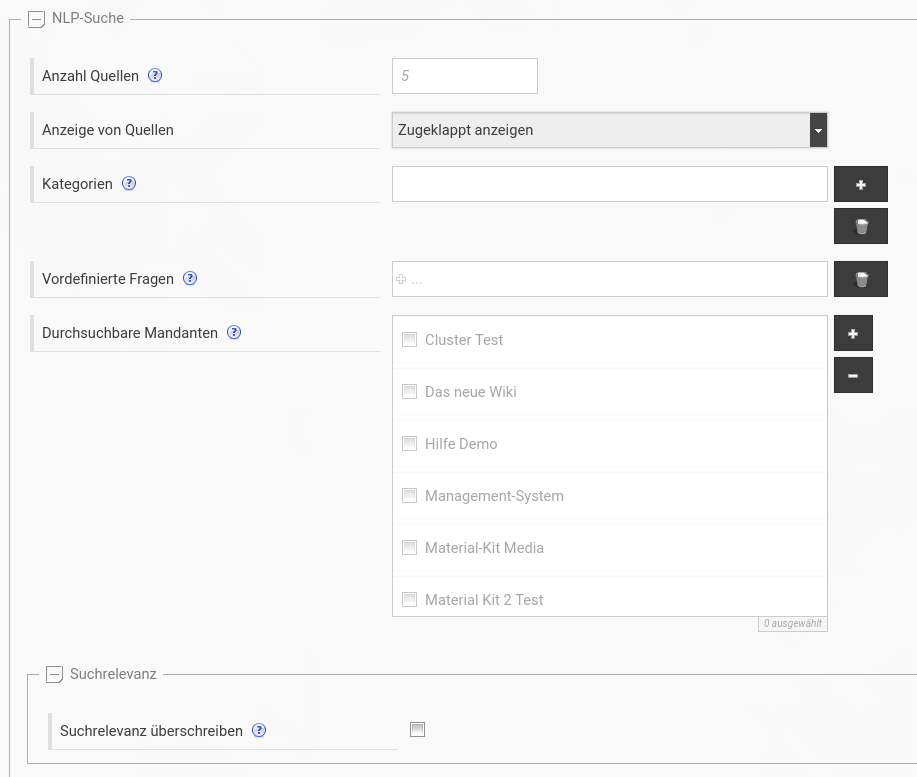Click the Management-System label

point(494,496)
